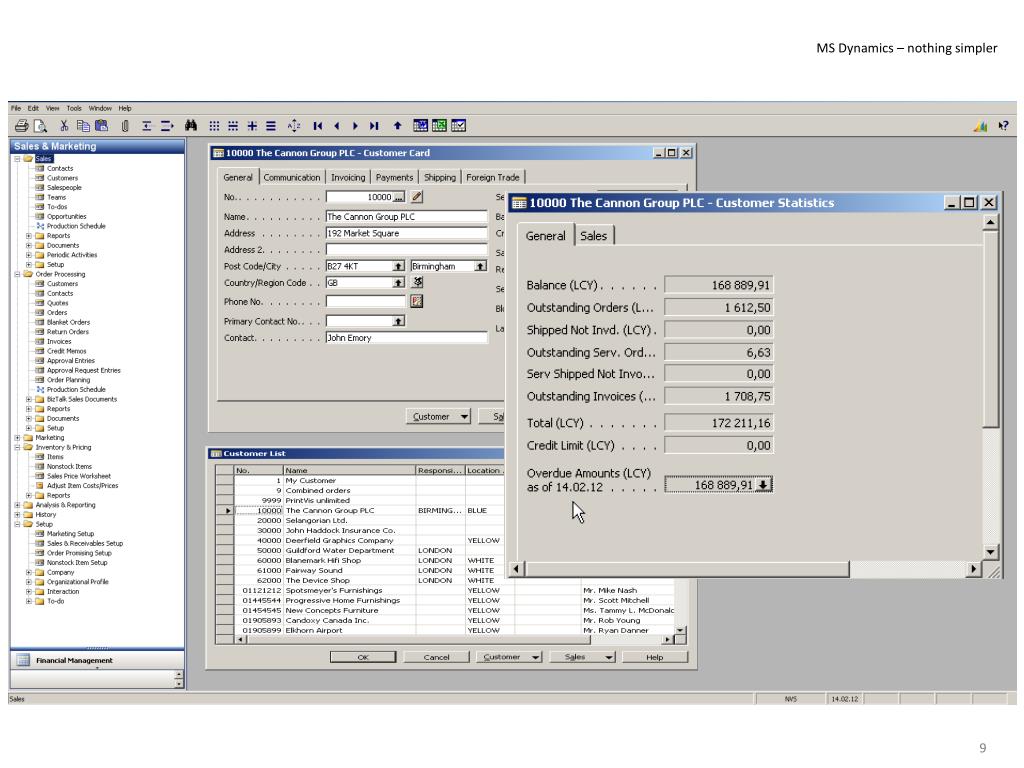The image size is (1024, 768).
Task: Click the window icon in Customer Statistics title bar
Action: coord(519,203)
